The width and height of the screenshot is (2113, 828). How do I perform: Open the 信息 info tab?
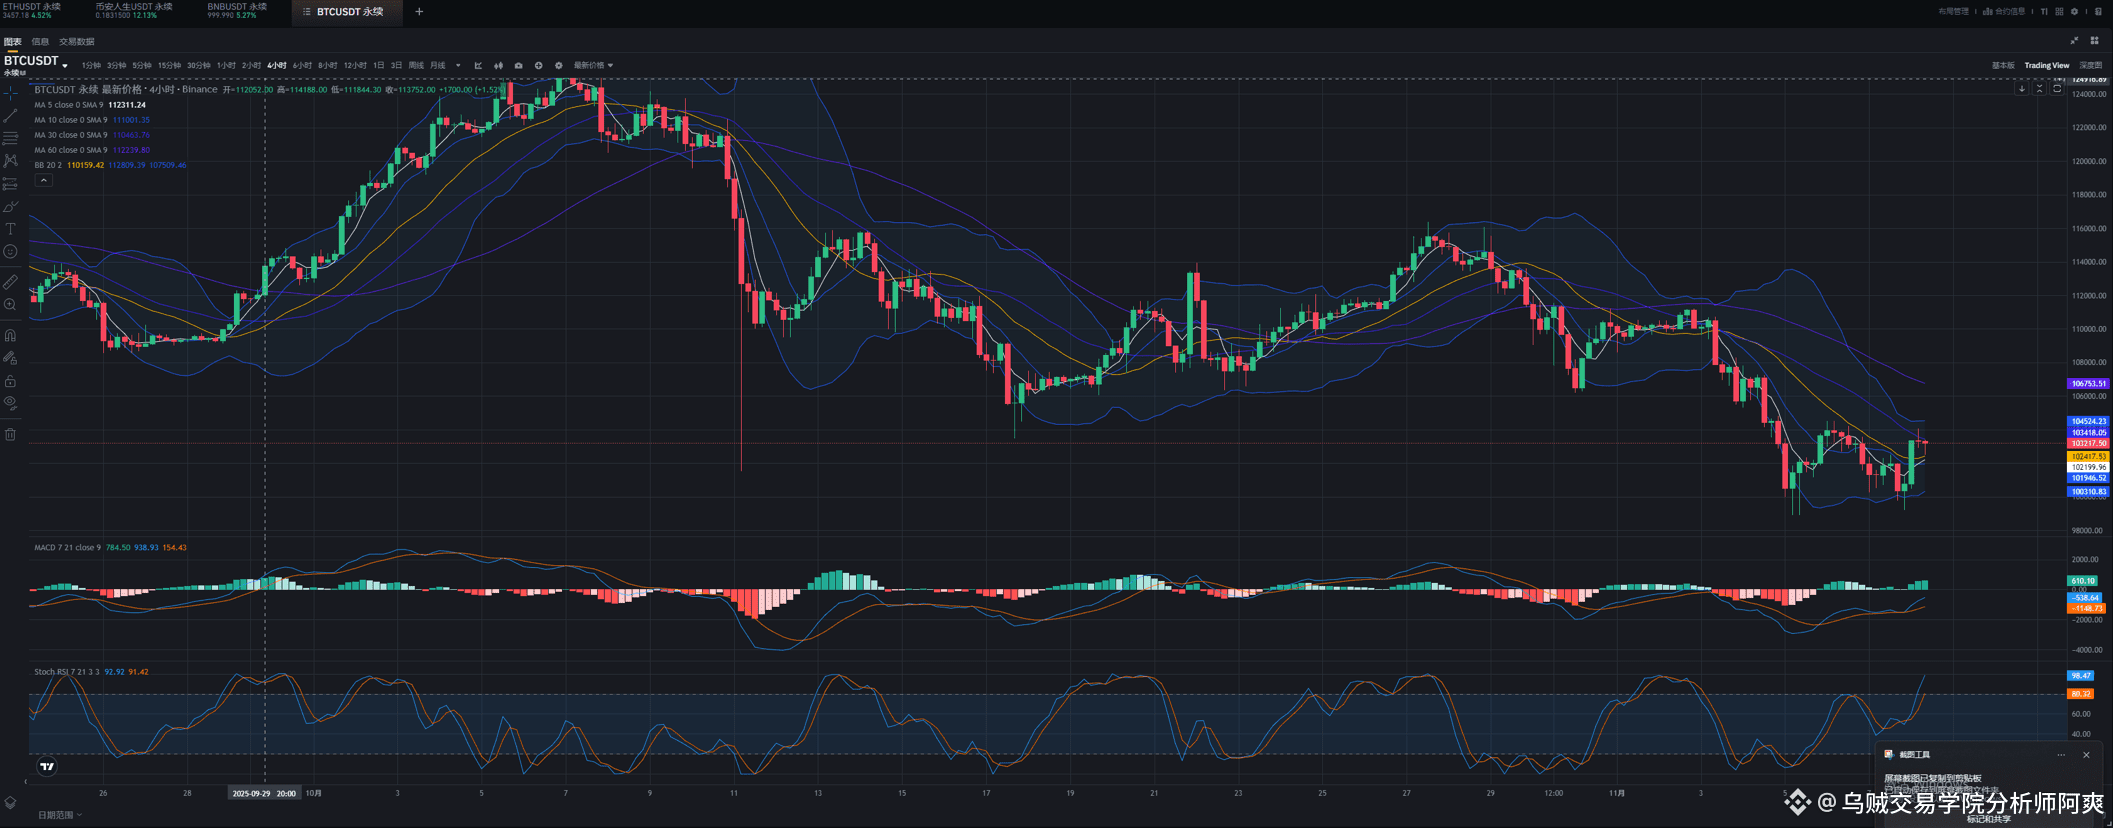click(40, 42)
